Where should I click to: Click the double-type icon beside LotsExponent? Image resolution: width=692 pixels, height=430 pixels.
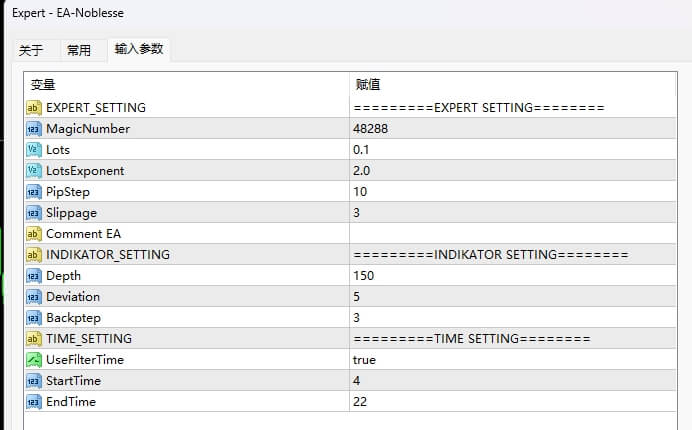34,171
